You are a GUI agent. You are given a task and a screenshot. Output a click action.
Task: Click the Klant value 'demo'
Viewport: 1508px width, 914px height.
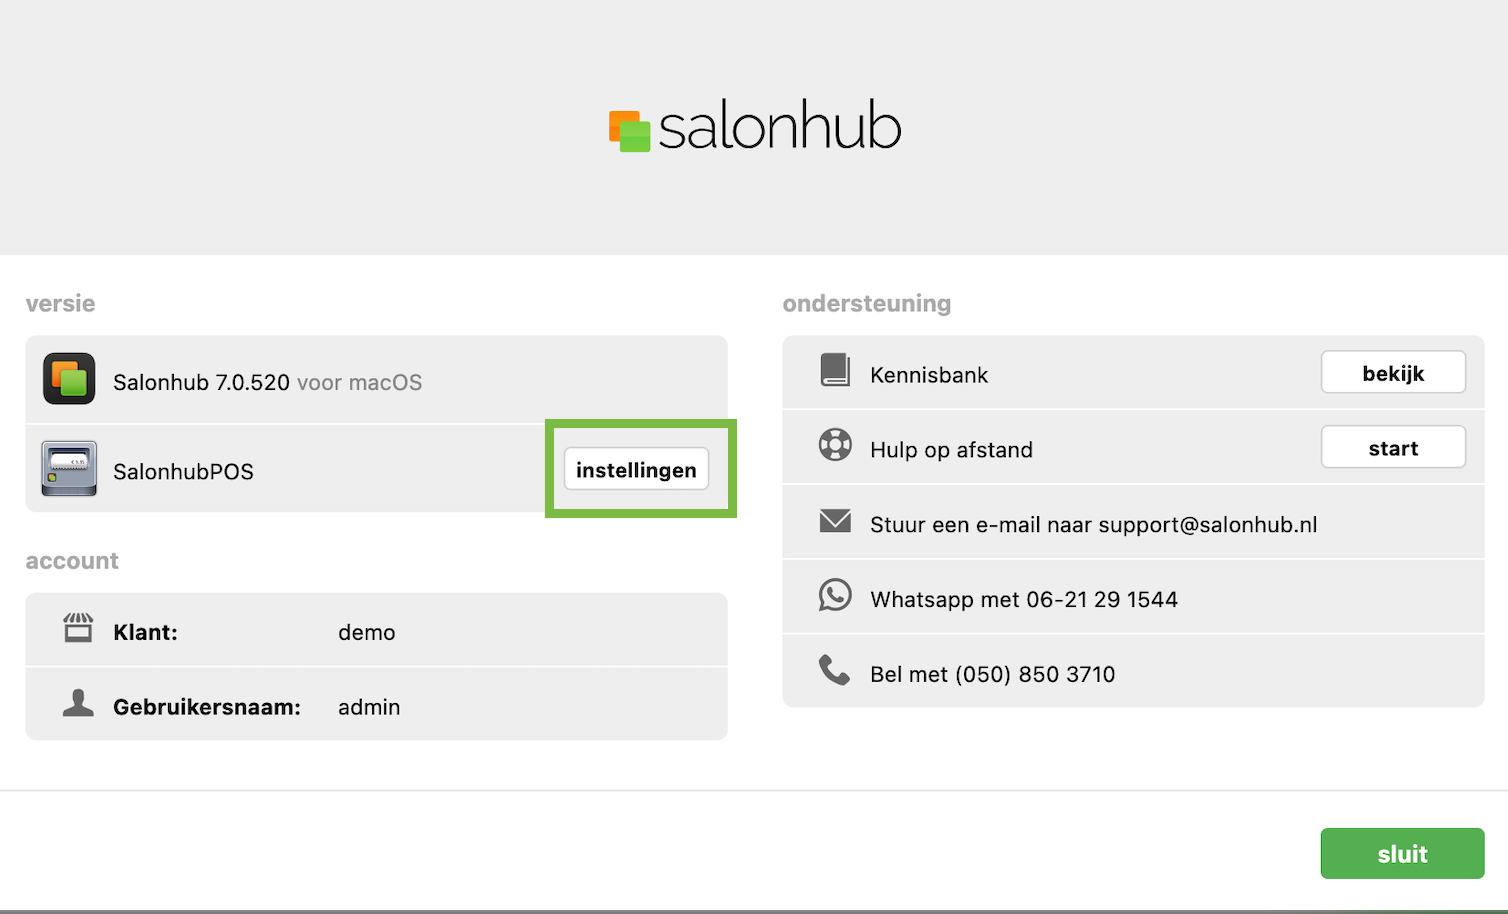click(x=367, y=632)
